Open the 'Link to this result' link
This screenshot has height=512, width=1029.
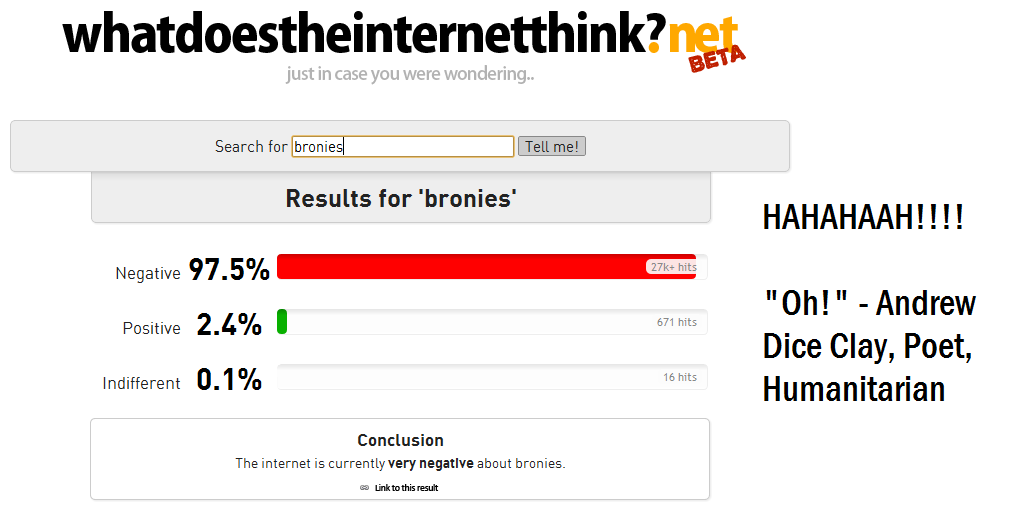406,488
